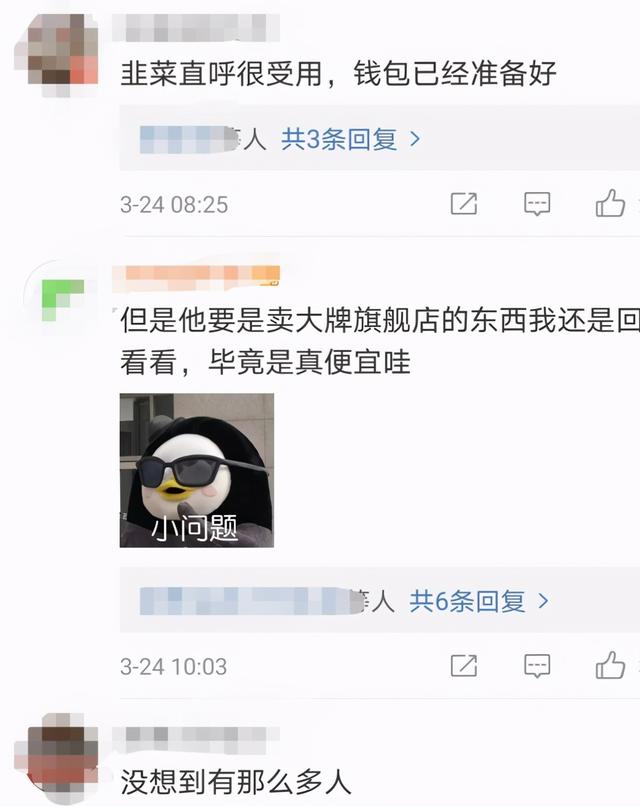Screen dimensions: 640x807
Task: Select comment about 大牌旗舰店 products
Action: pos(380,341)
